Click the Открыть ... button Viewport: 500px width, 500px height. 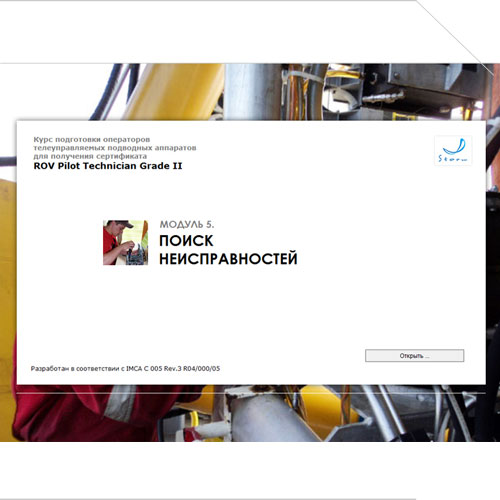(414, 355)
